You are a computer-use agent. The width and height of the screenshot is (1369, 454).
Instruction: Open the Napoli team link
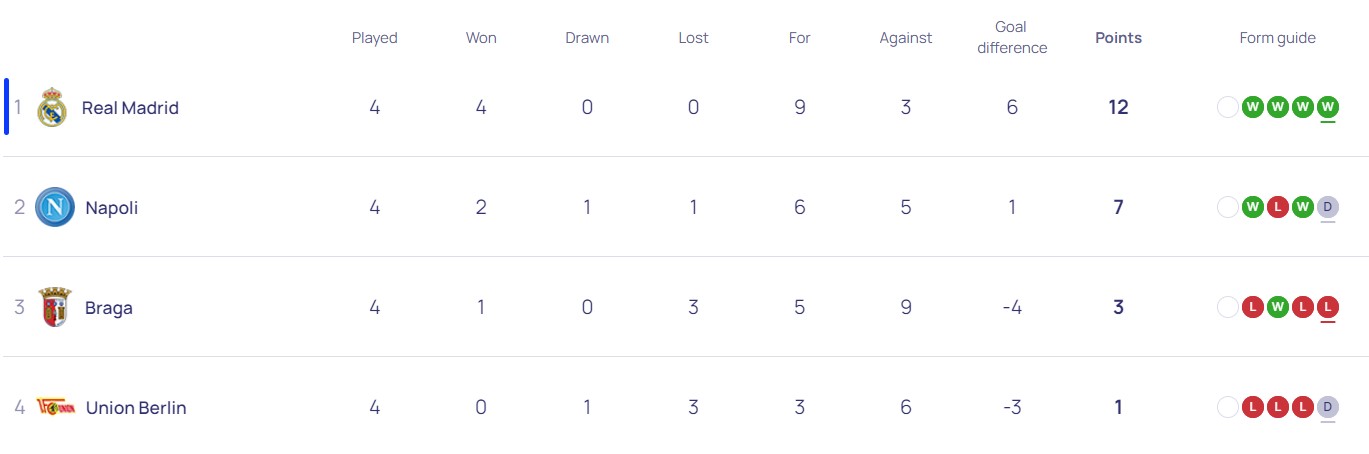point(112,208)
